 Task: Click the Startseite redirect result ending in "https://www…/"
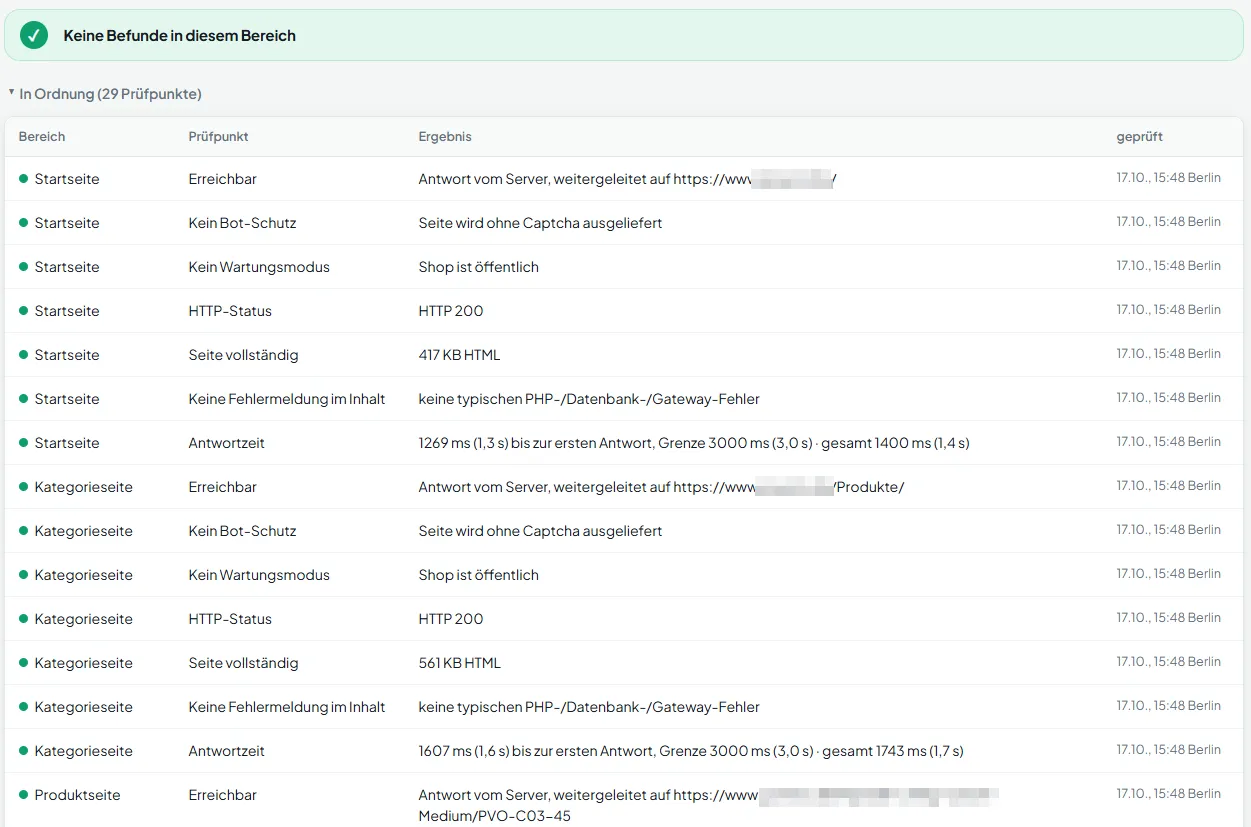tap(627, 179)
